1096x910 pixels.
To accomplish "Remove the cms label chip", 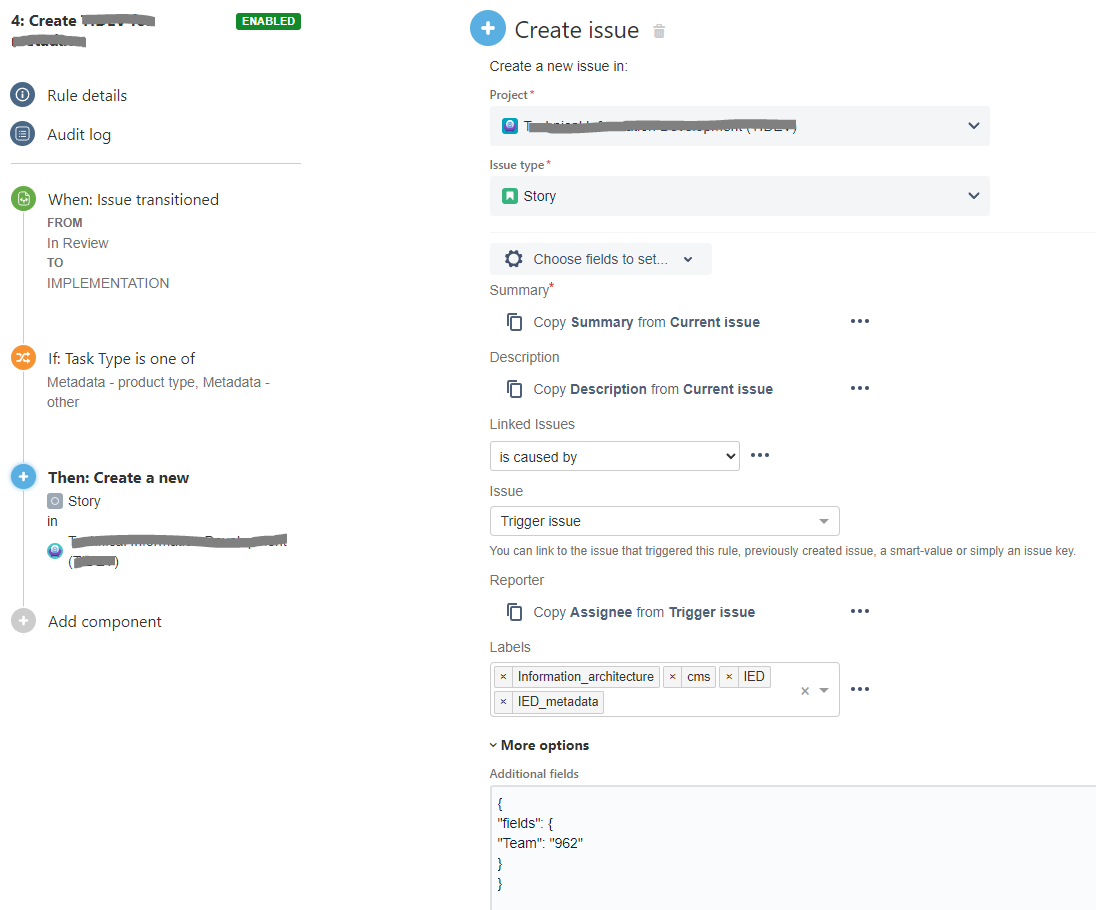I will click(671, 676).
